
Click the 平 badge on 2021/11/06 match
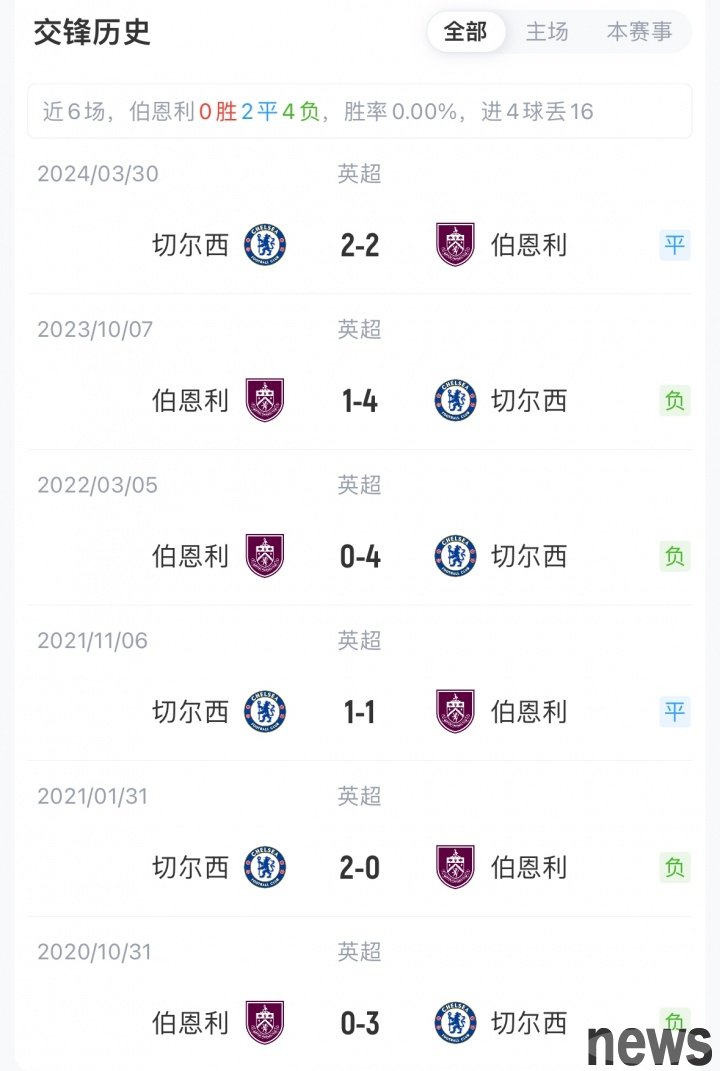coord(675,712)
